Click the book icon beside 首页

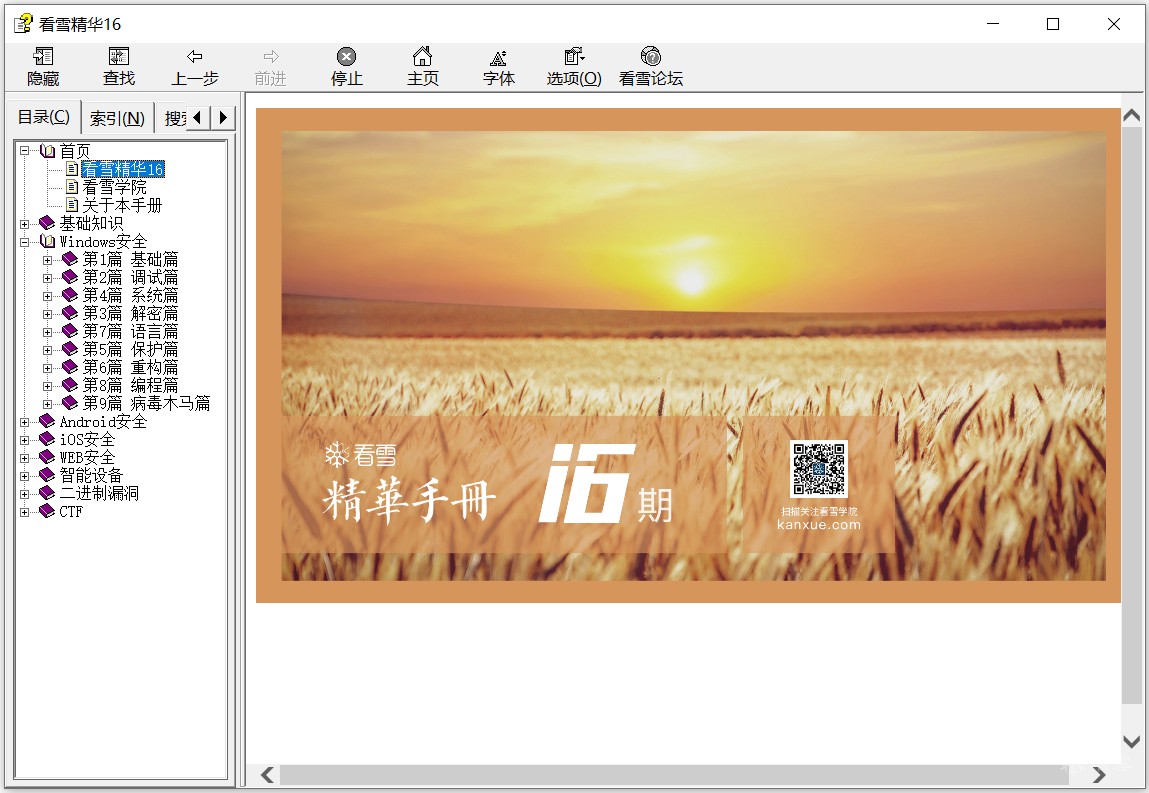point(48,151)
